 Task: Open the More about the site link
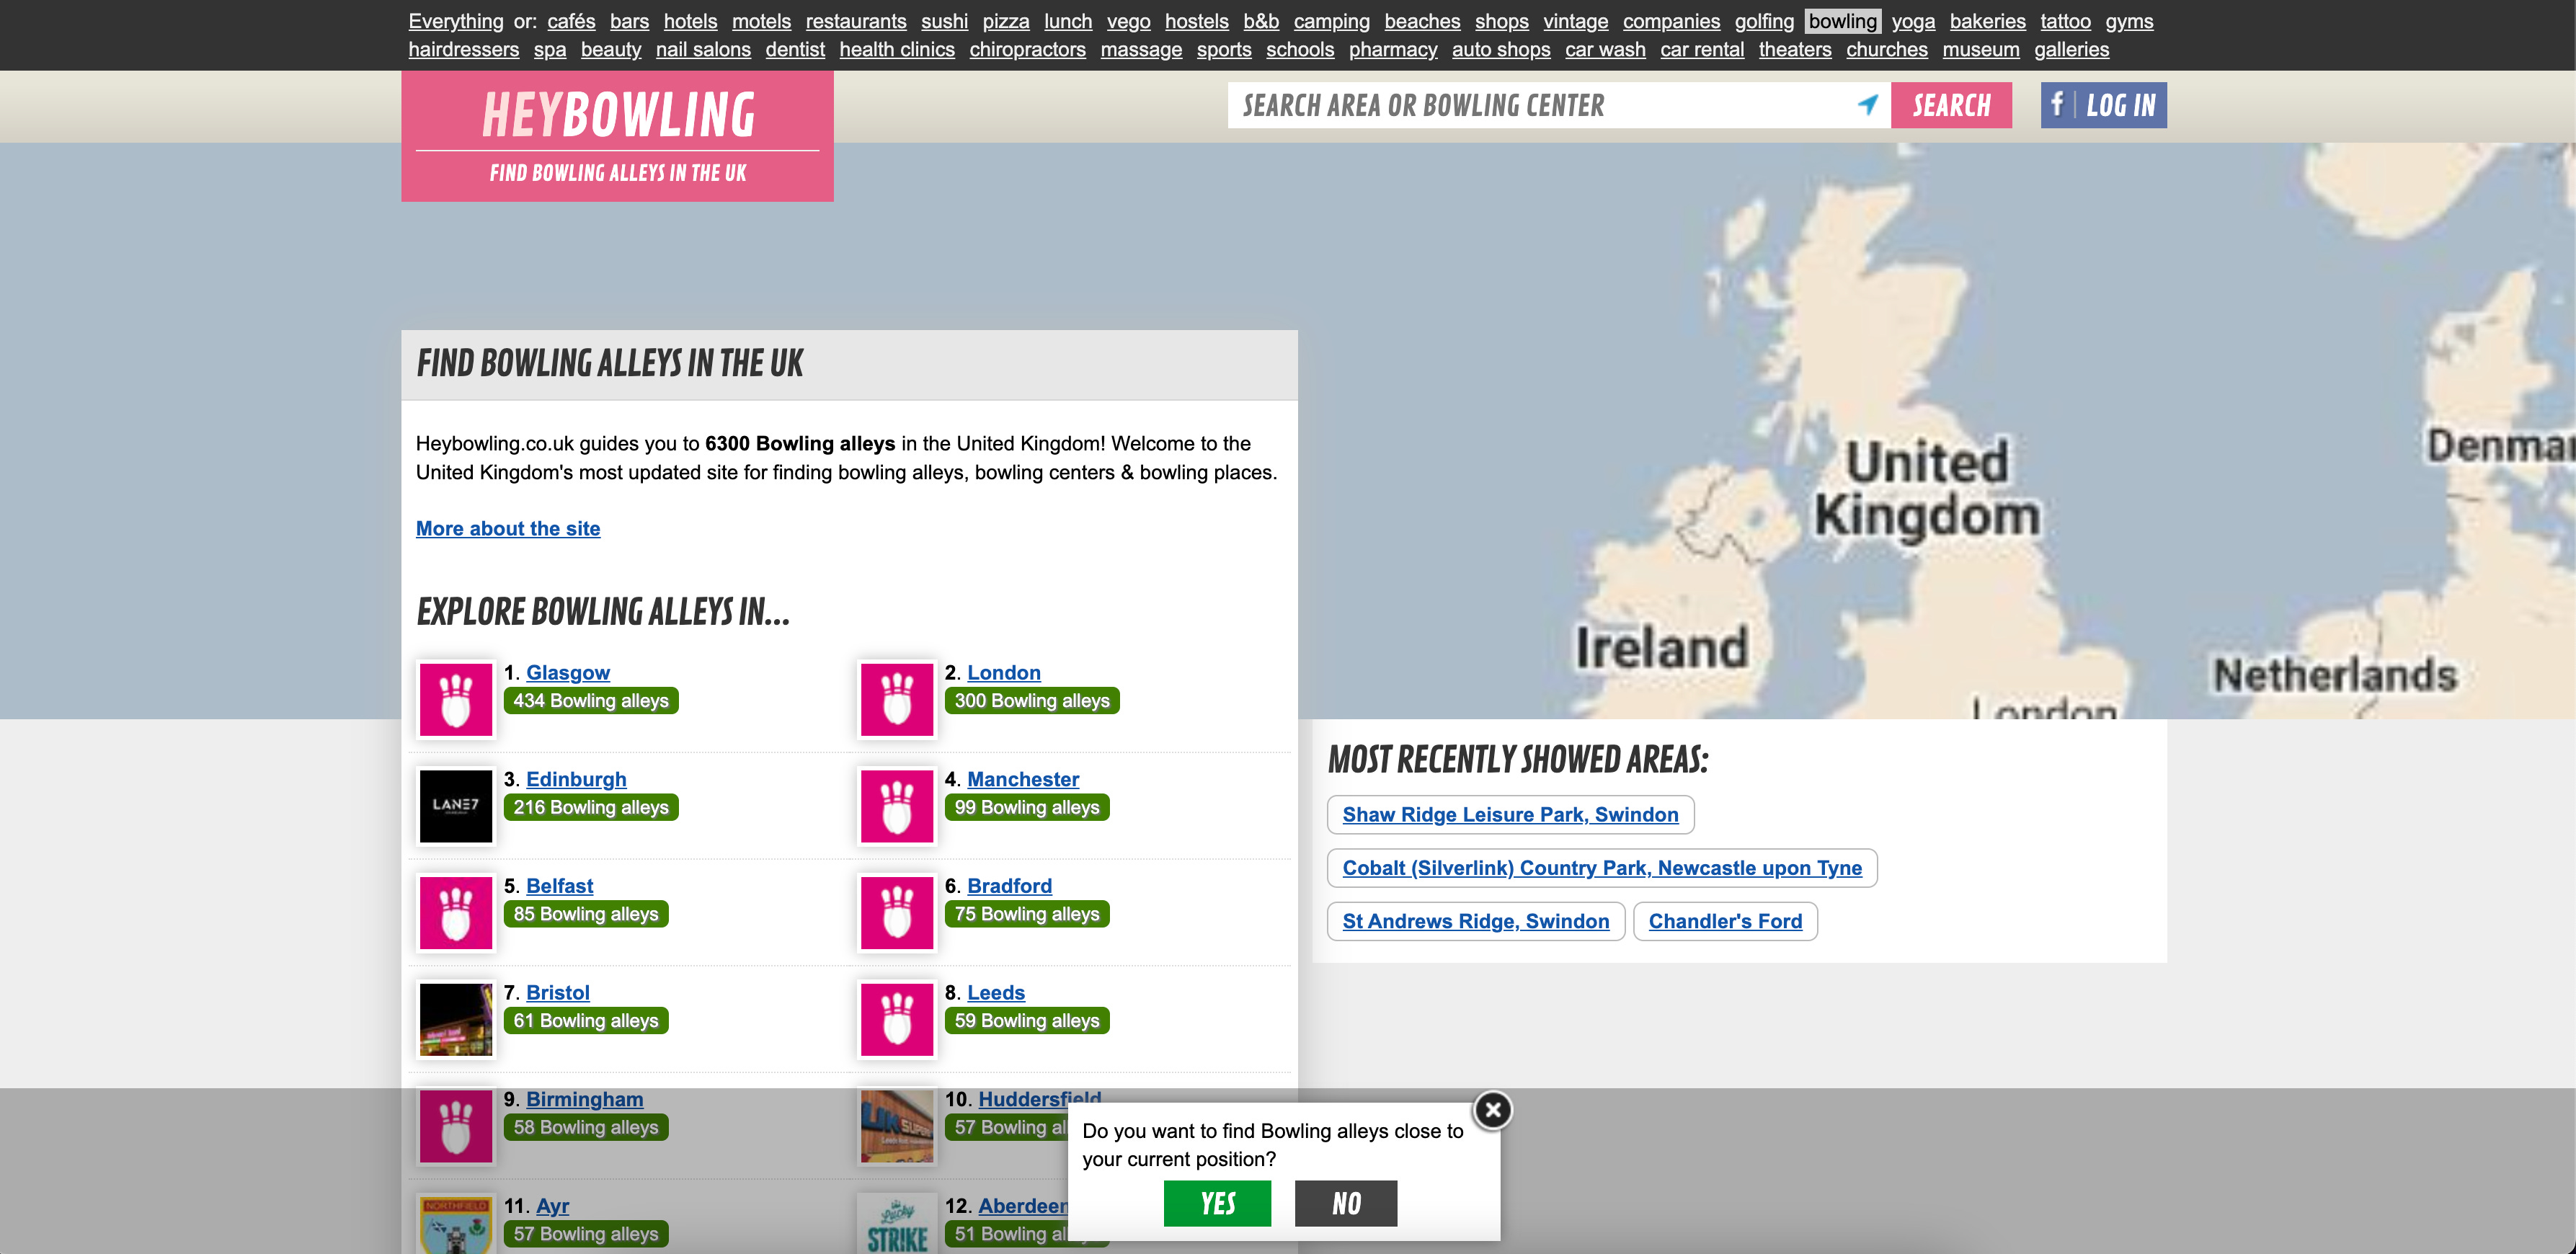coord(508,529)
